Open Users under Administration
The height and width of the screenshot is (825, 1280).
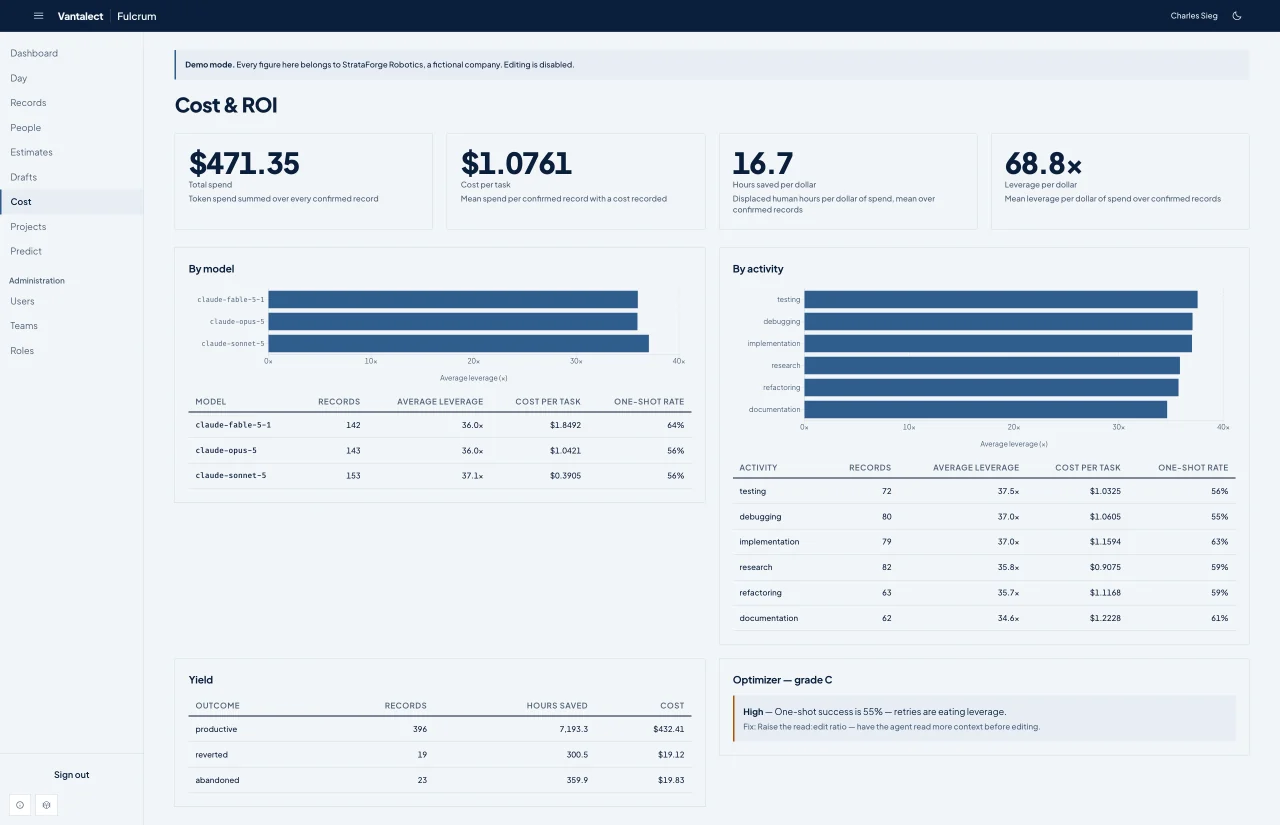coord(71,301)
